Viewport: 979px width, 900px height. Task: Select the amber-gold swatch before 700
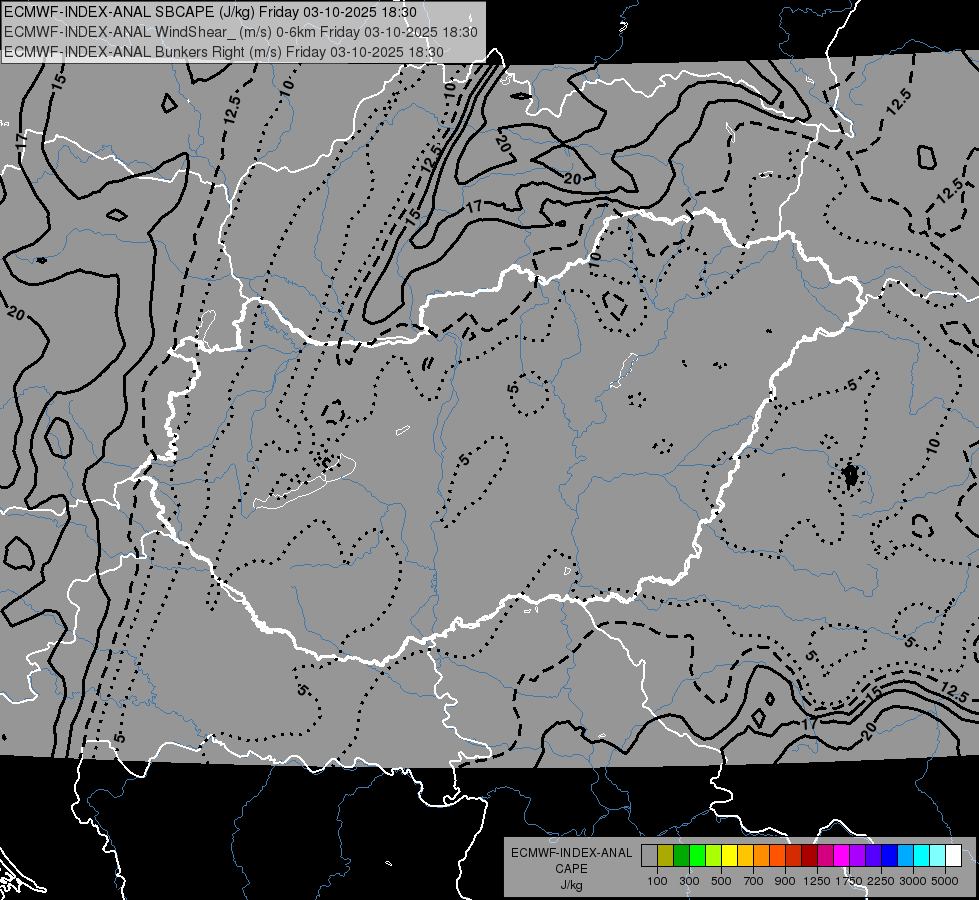[x=745, y=856]
